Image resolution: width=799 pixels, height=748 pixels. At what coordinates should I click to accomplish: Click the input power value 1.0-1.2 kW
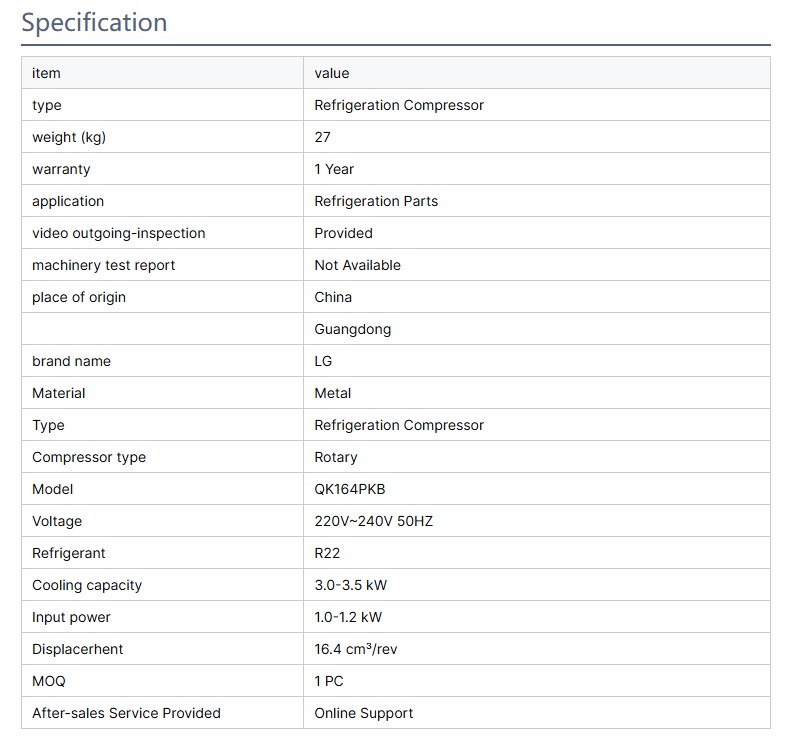pos(348,617)
